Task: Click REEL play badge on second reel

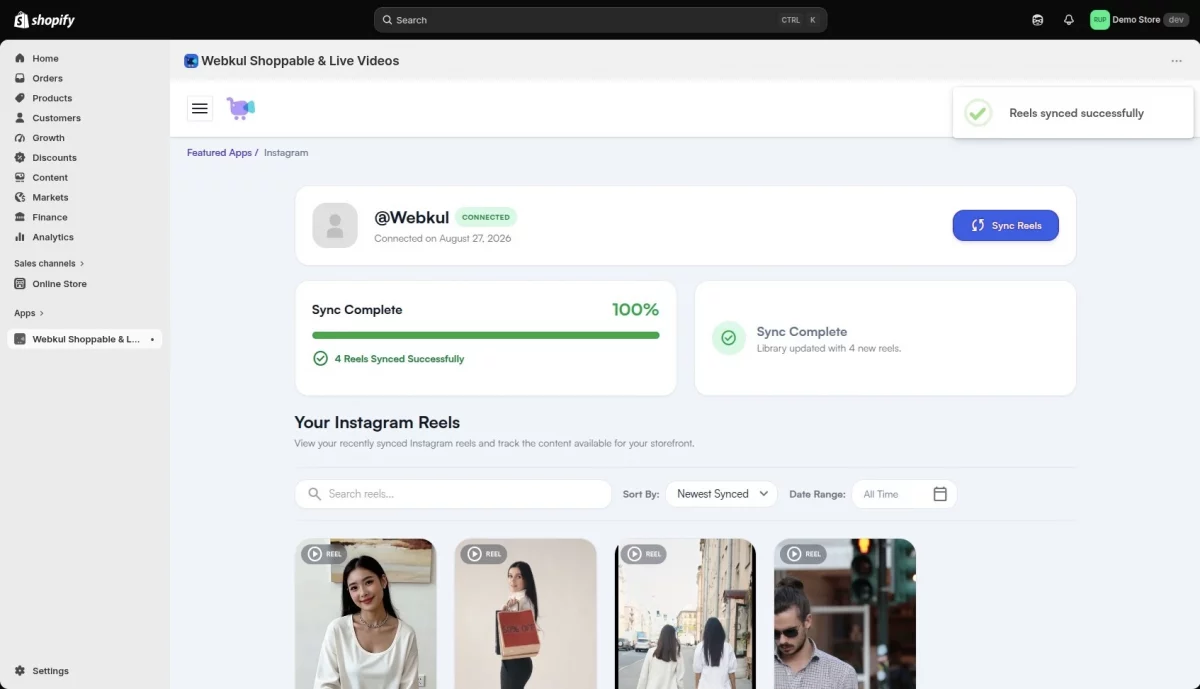Action: (484, 554)
